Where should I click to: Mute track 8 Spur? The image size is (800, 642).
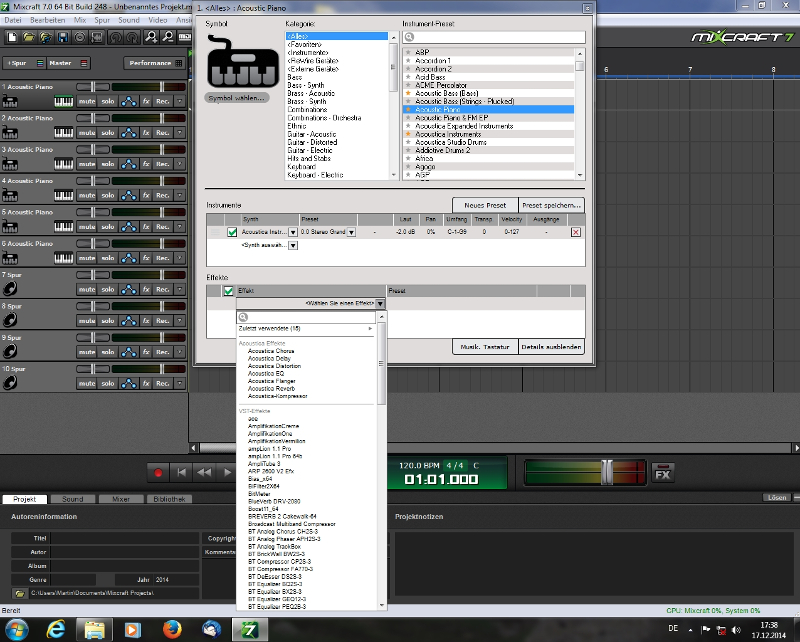click(87, 320)
